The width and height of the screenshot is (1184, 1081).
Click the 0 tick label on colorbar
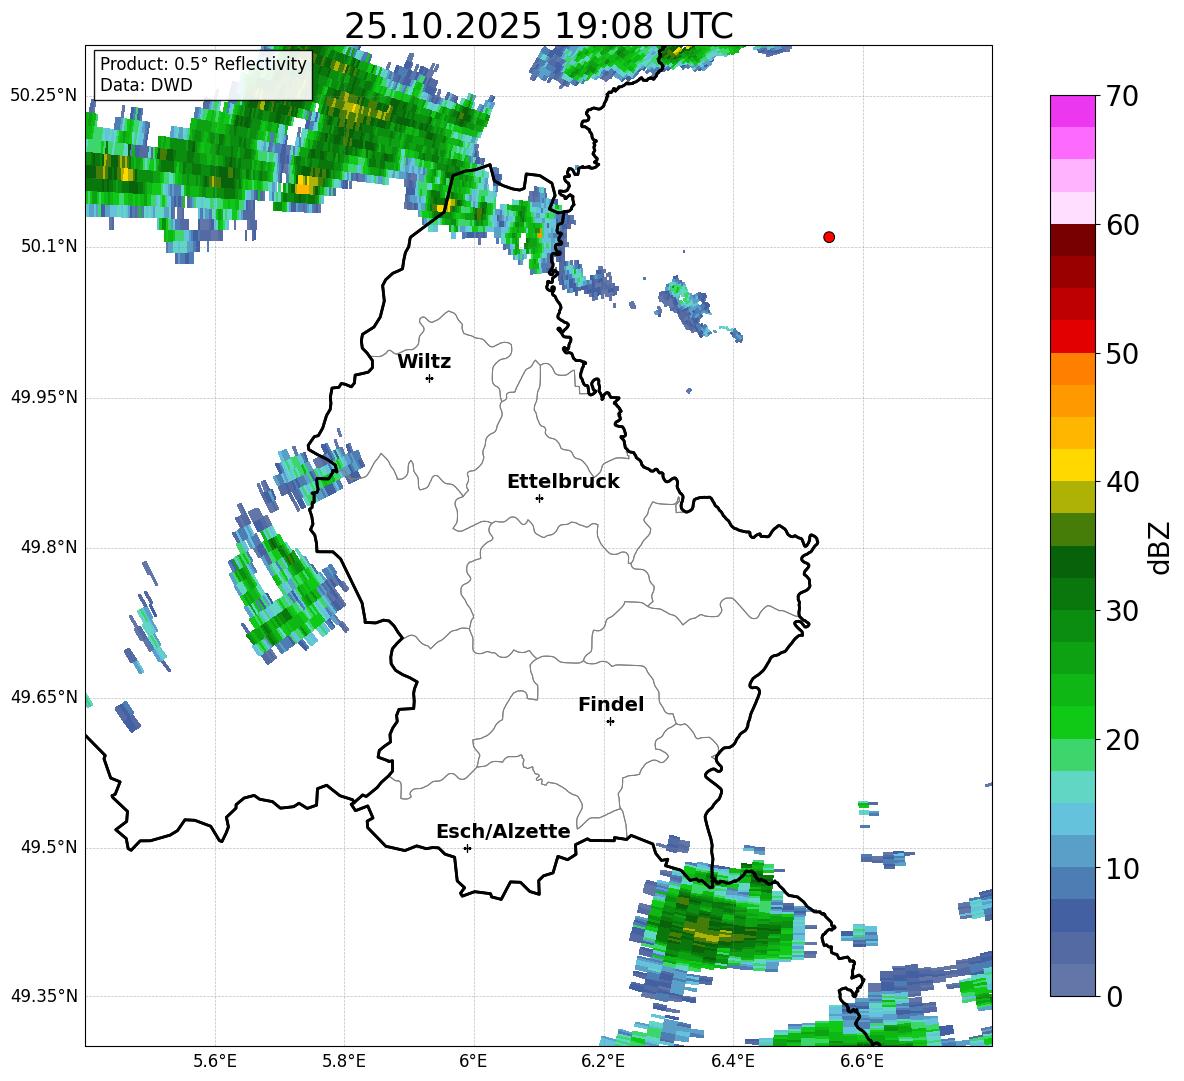1114,996
